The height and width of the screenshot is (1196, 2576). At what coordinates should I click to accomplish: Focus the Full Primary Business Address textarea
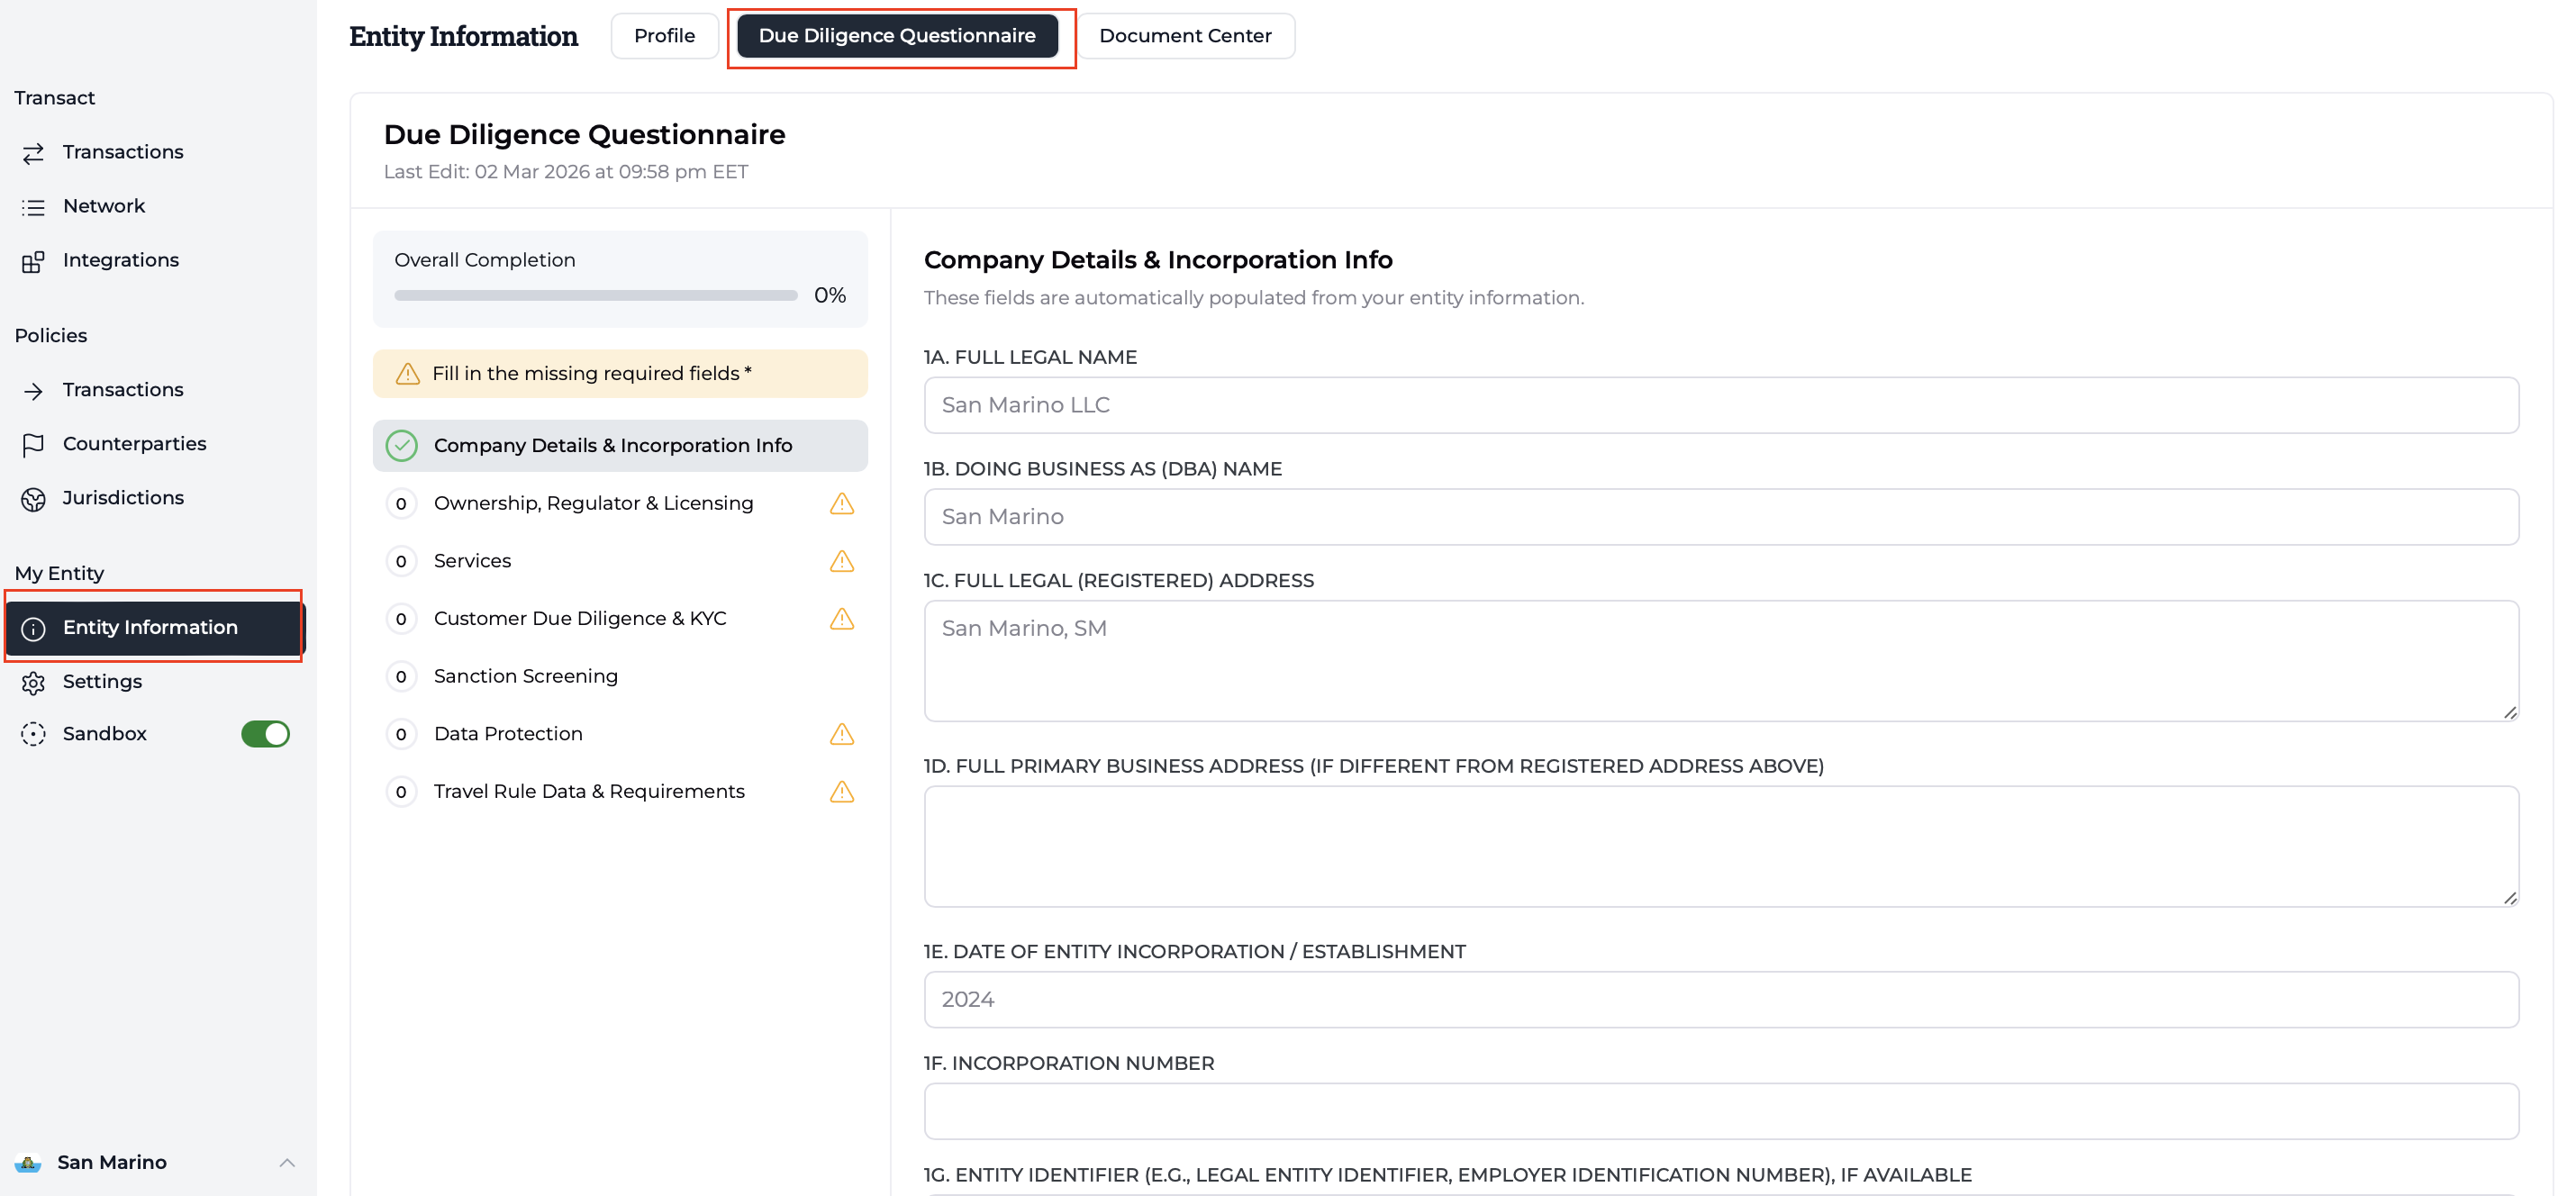1720,847
